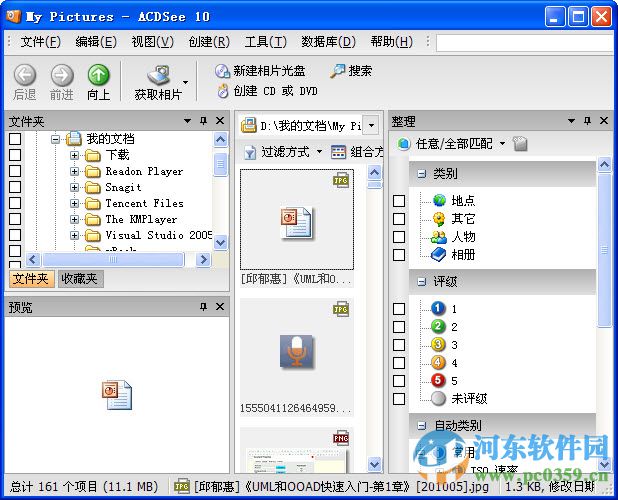Select the microphone thumbnail 1555041126464959
618x500 pixels.
pyautogui.click(x=297, y=357)
